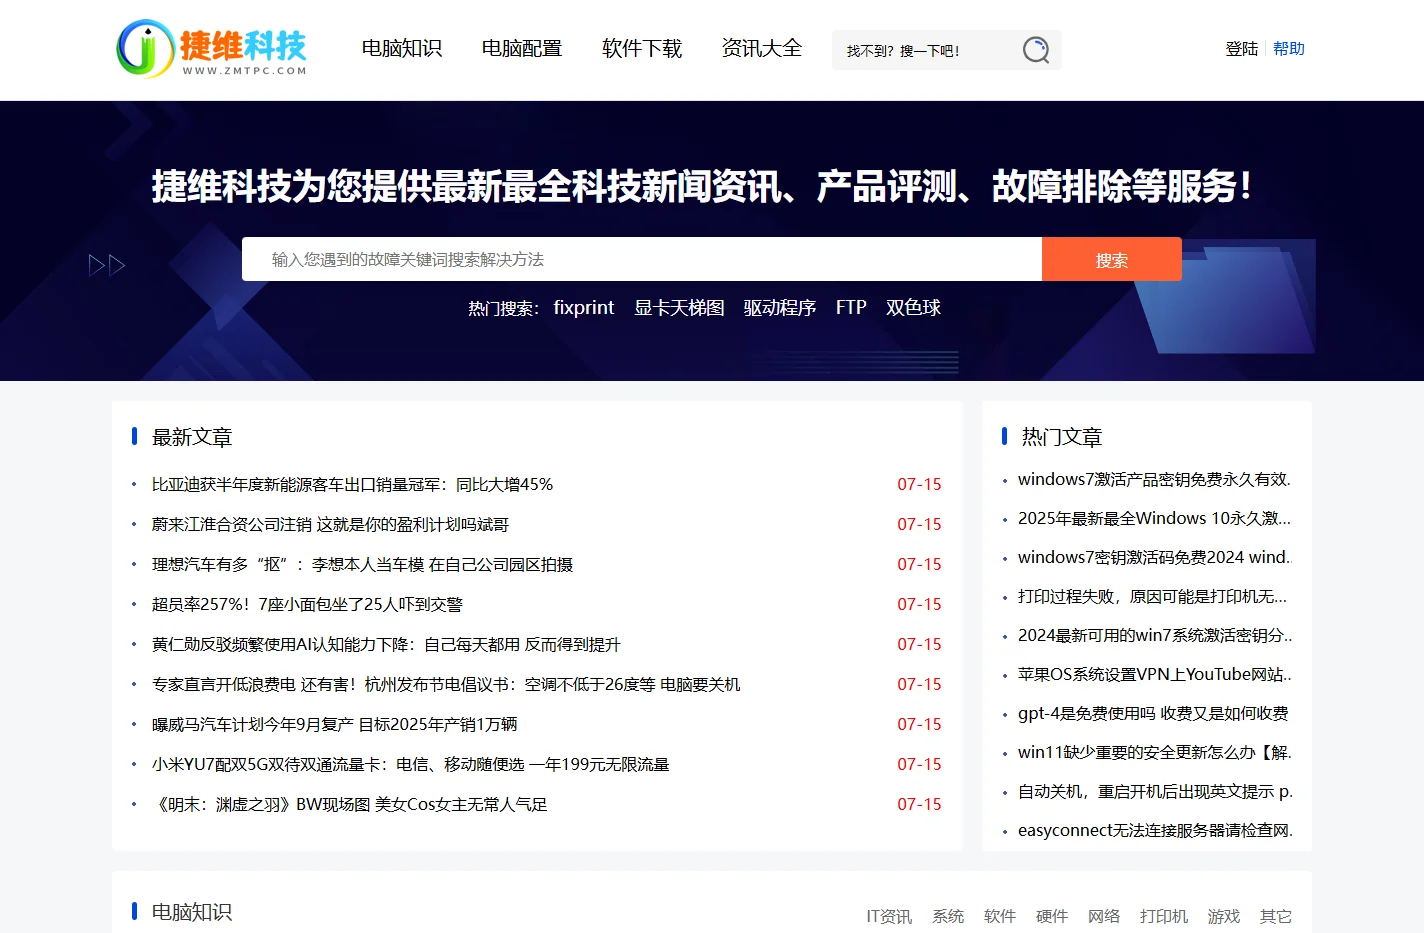This screenshot has width=1424, height=933.
Task: Open hot article easyconnect无法连接服务器
Action: 1155,830
